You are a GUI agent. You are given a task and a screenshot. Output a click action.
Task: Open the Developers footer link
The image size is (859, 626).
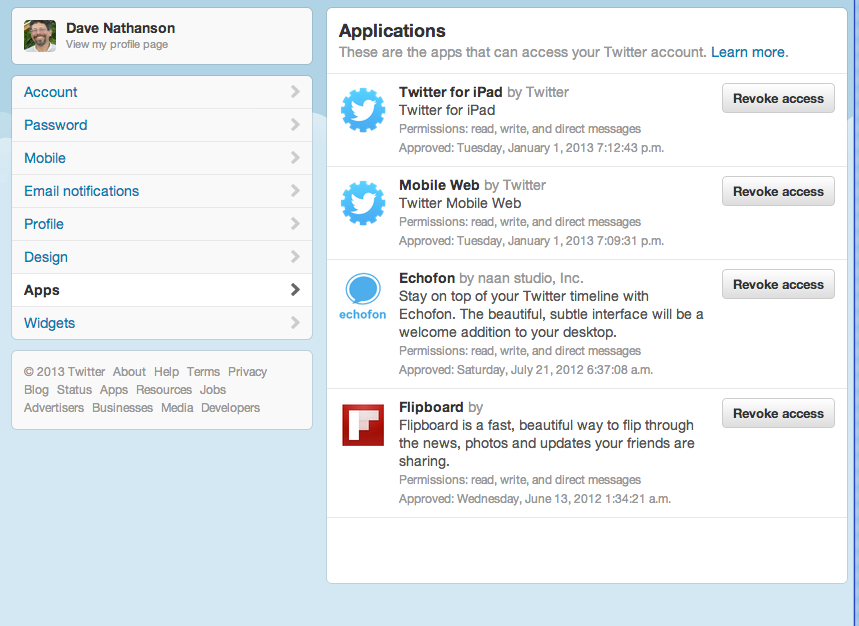pyautogui.click(x=230, y=407)
